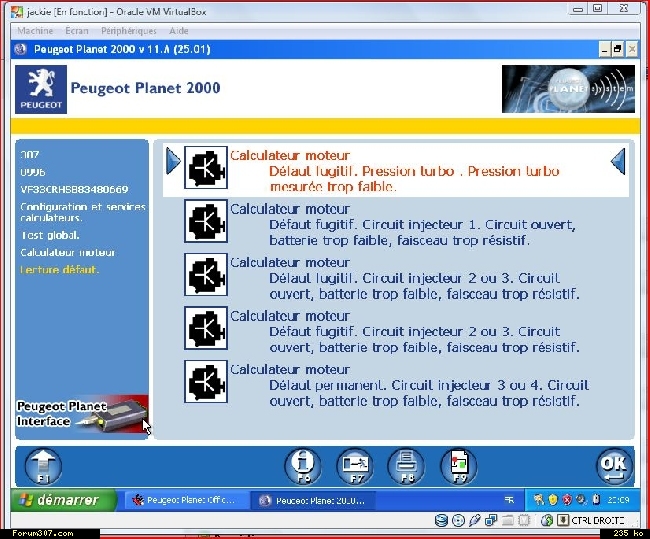Open the Aide menu
This screenshot has height=539, width=650.
click(179, 31)
